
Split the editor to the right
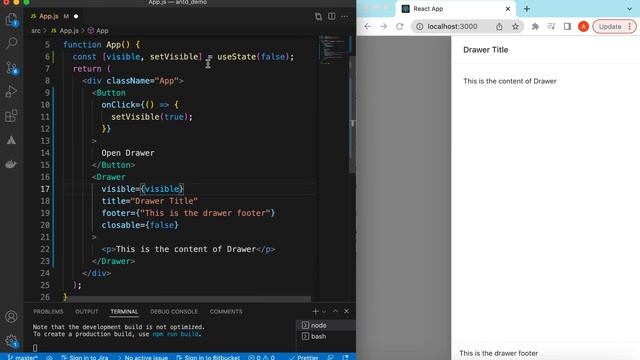click(x=332, y=16)
